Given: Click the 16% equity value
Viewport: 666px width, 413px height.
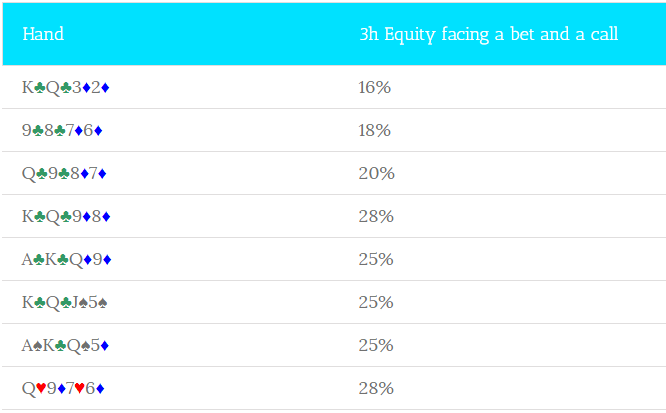Looking at the screenshot, I should coord(374,88).
